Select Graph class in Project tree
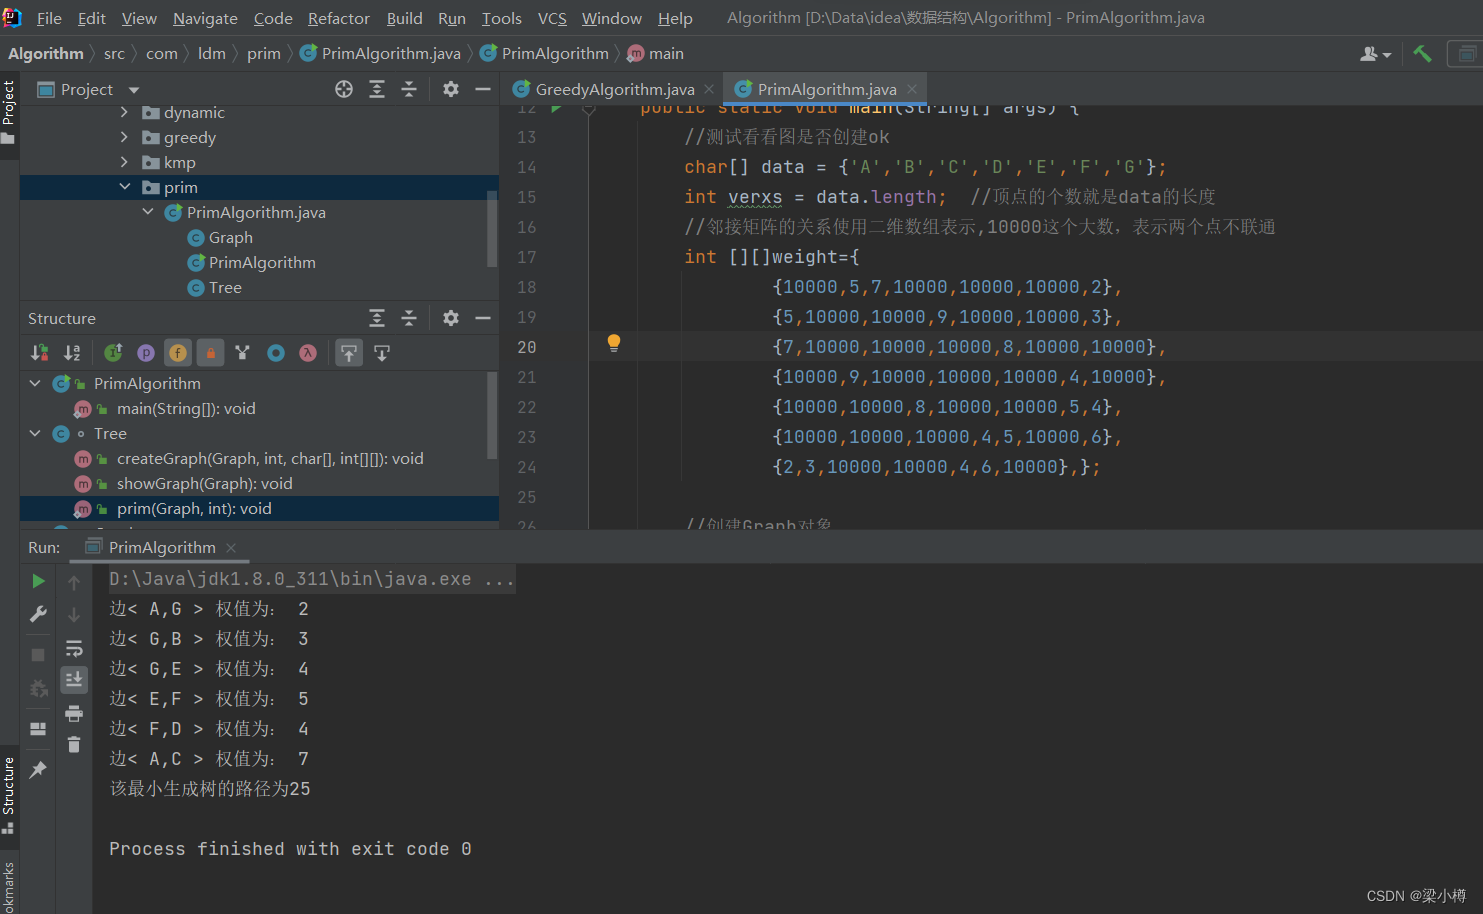The width and height of the screenshot is (1483, 914). pos(220,237)
